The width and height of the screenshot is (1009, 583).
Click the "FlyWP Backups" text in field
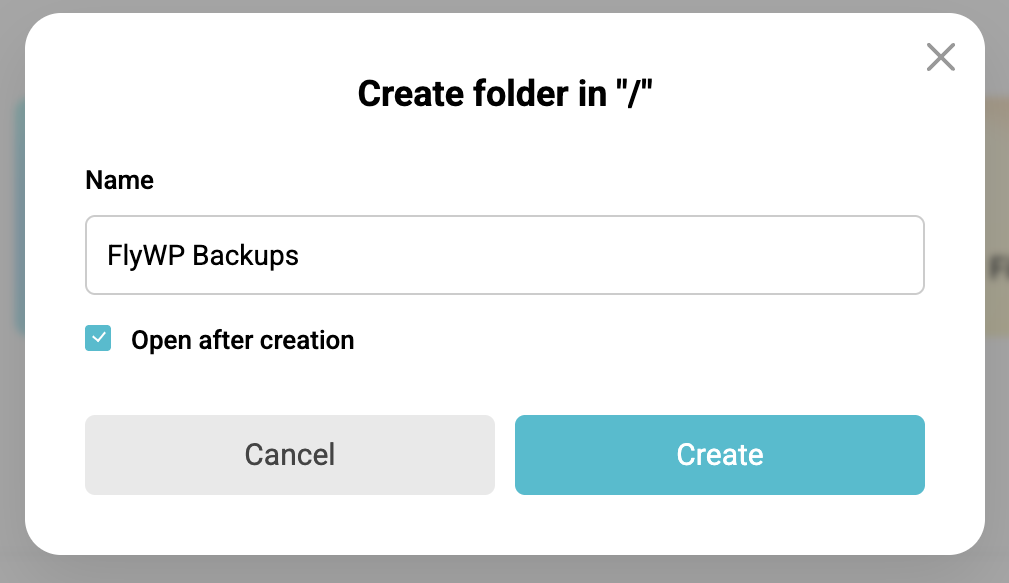(203, 256)
